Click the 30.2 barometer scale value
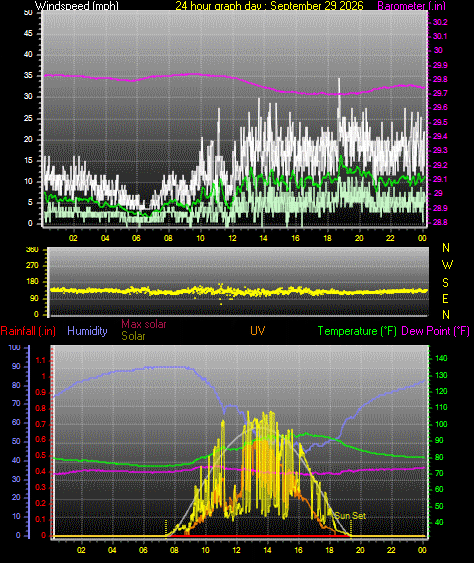The width and height of the screenshot is (474, 563). (440, 22)
